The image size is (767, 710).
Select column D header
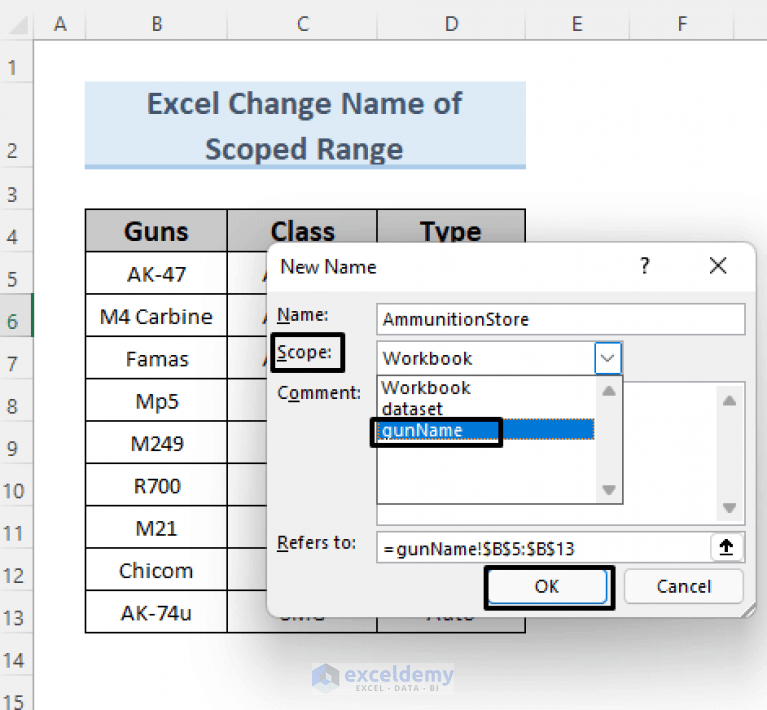[451, 23]
